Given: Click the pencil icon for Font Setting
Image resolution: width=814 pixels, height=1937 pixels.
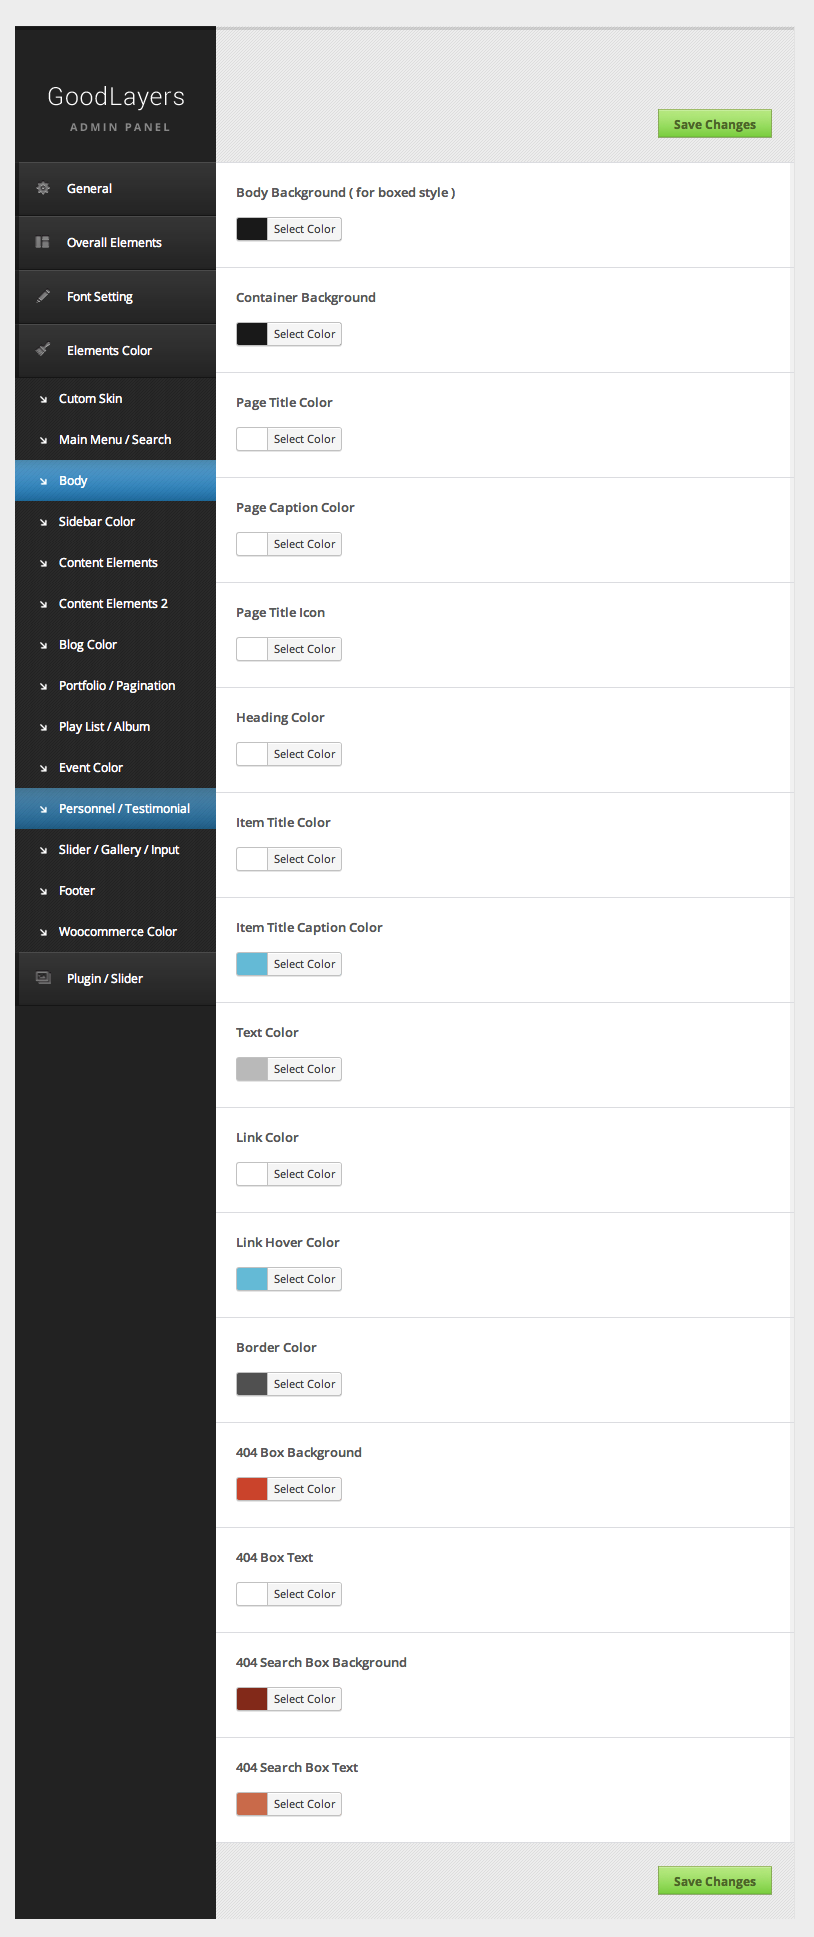Looking at the screenshot, I should point(43,296).
